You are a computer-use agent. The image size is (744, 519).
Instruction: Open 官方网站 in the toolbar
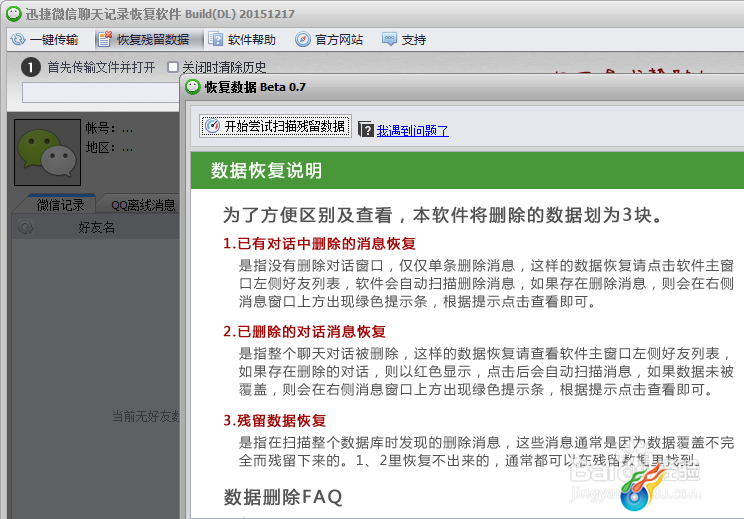329,39
